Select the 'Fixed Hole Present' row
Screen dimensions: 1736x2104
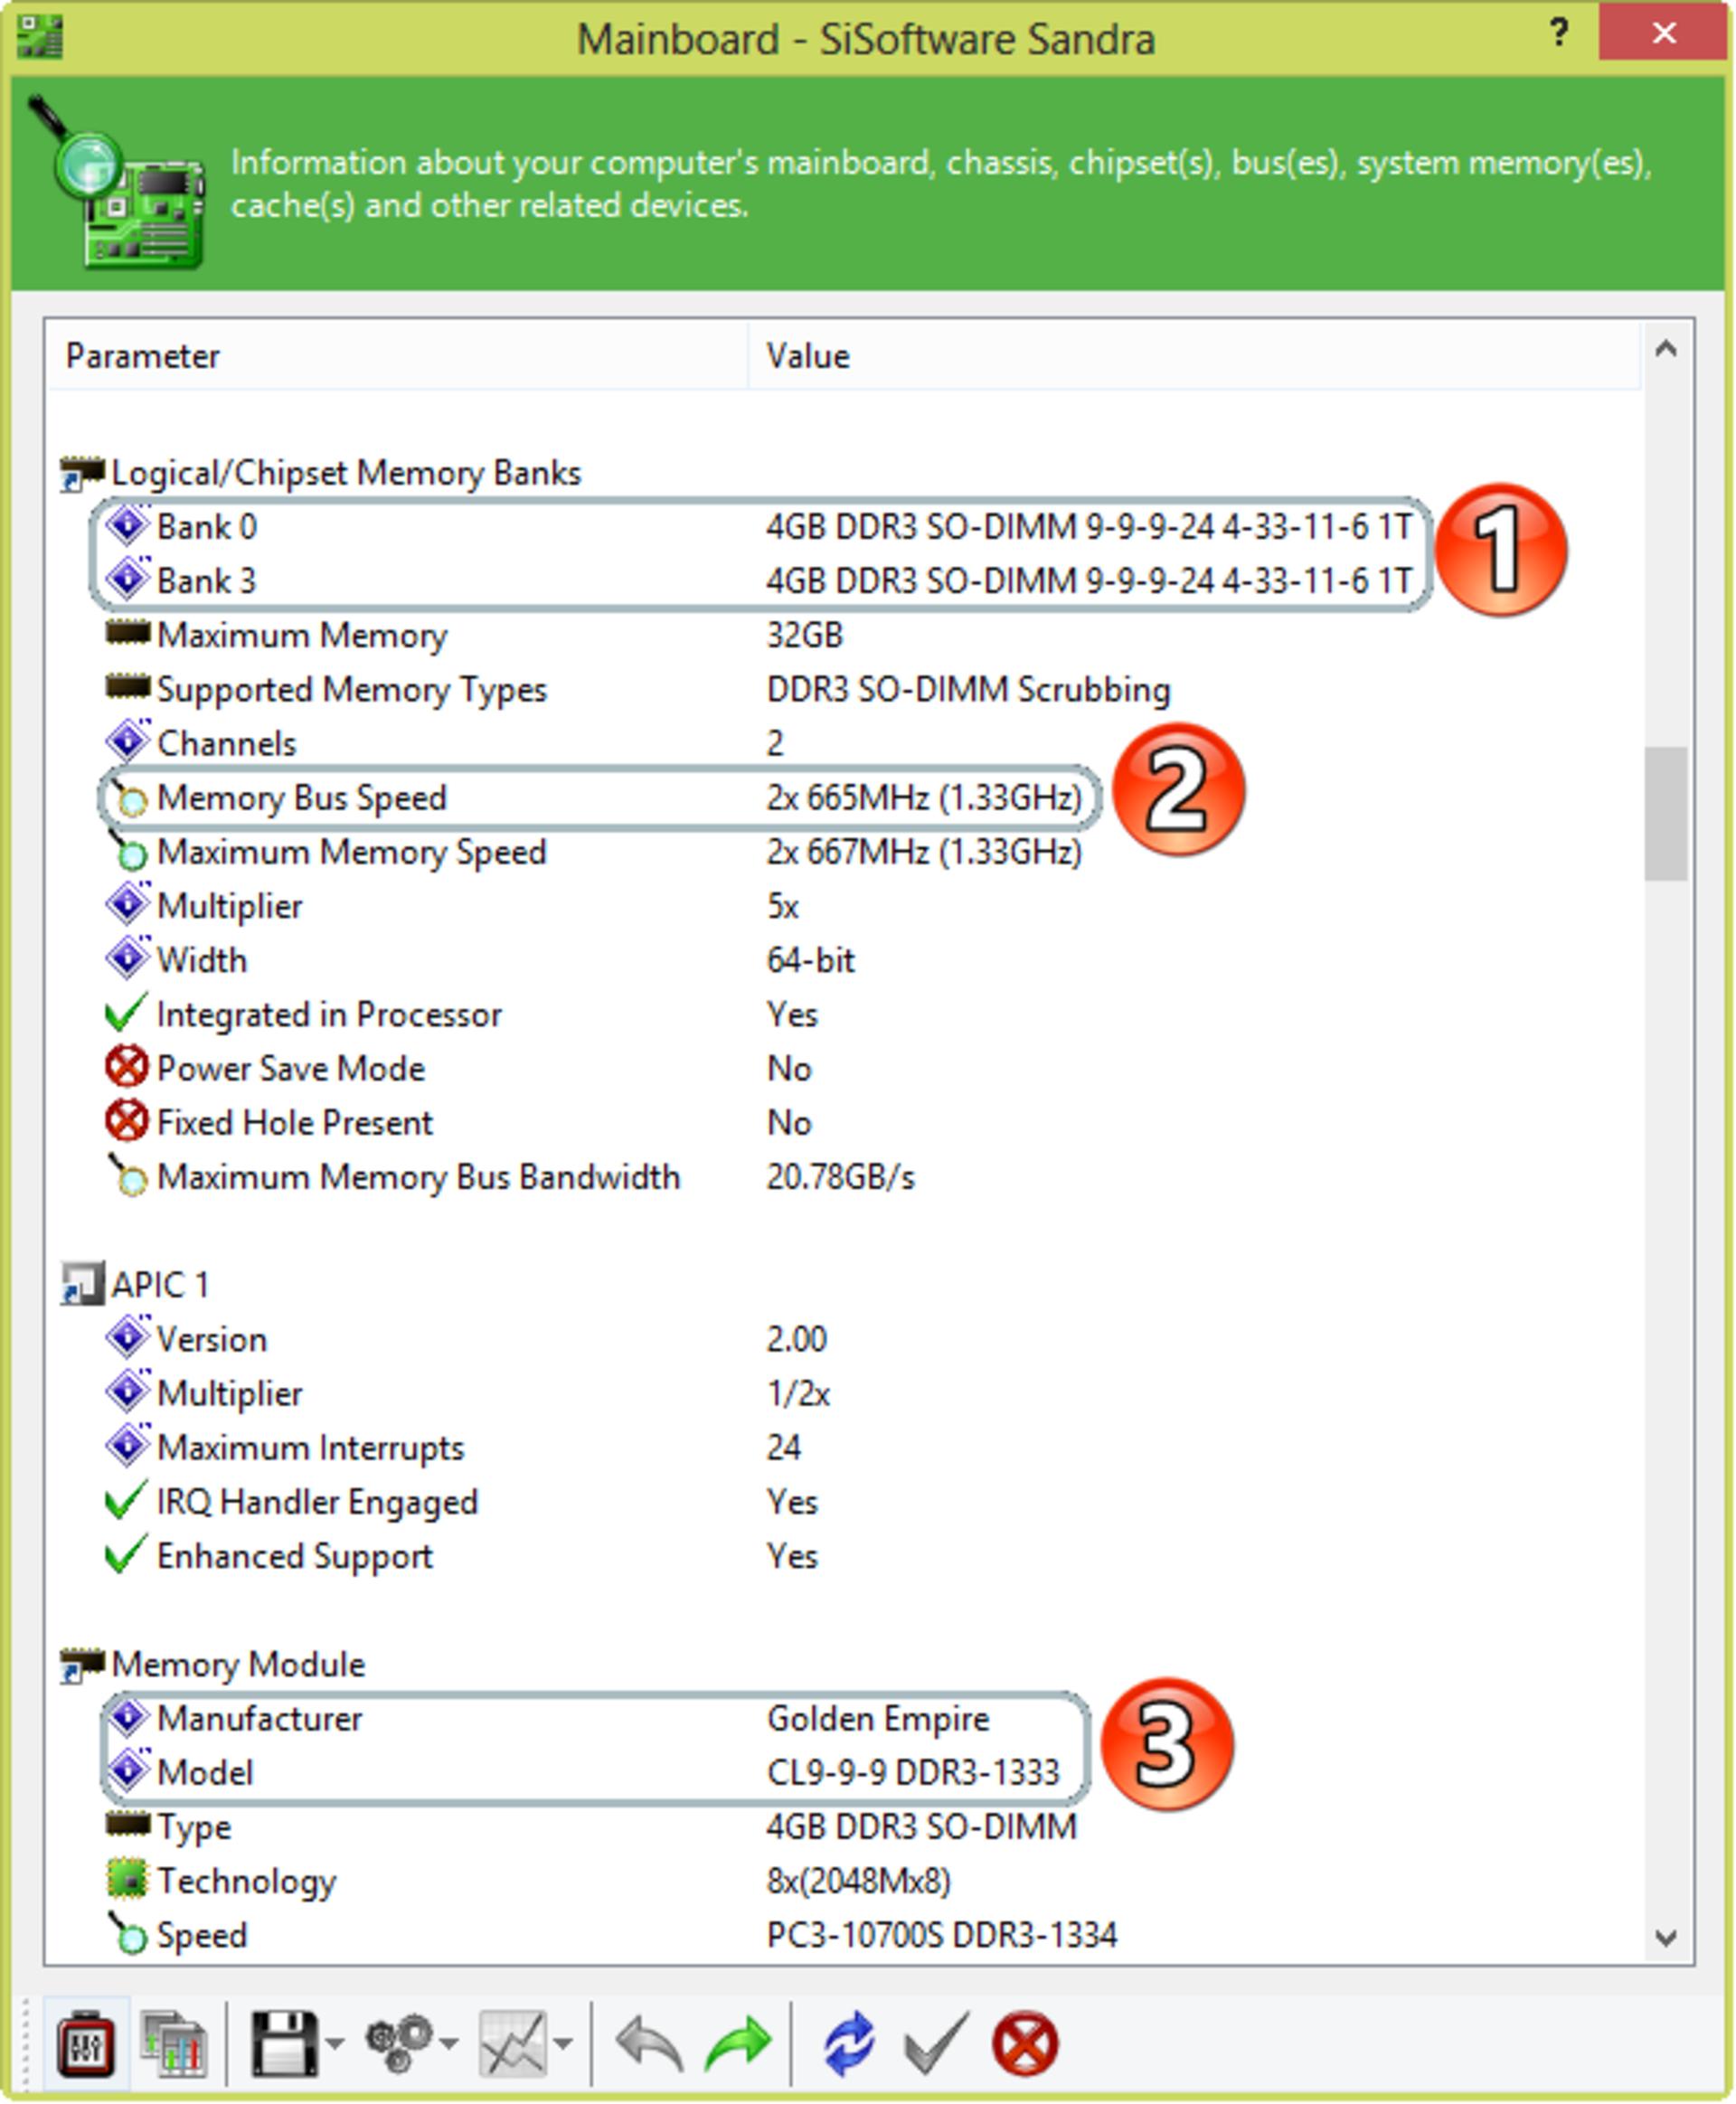tap(458, 1122)
